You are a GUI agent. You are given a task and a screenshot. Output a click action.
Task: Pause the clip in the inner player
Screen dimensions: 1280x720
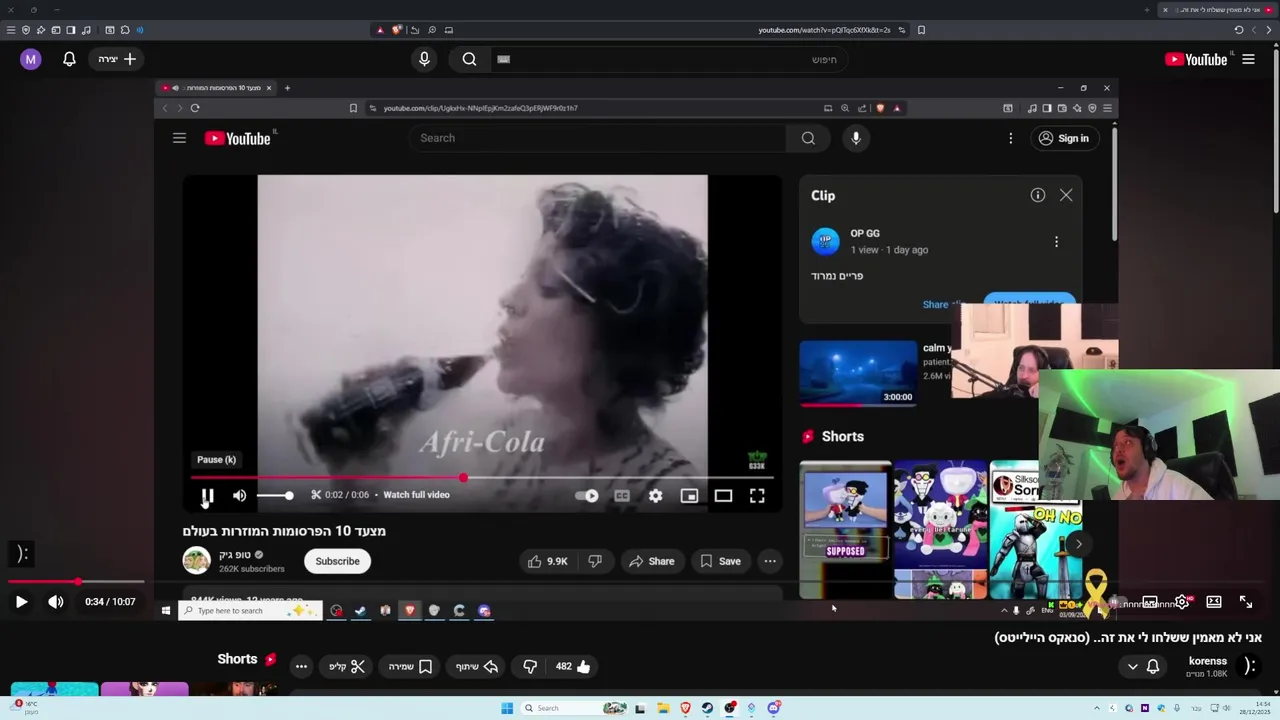(x=207, y=495)
